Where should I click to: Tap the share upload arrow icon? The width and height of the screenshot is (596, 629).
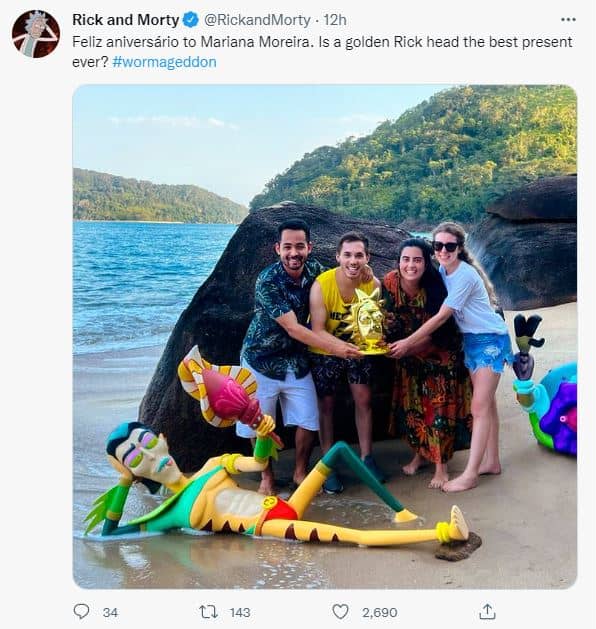tap(487, 611)
